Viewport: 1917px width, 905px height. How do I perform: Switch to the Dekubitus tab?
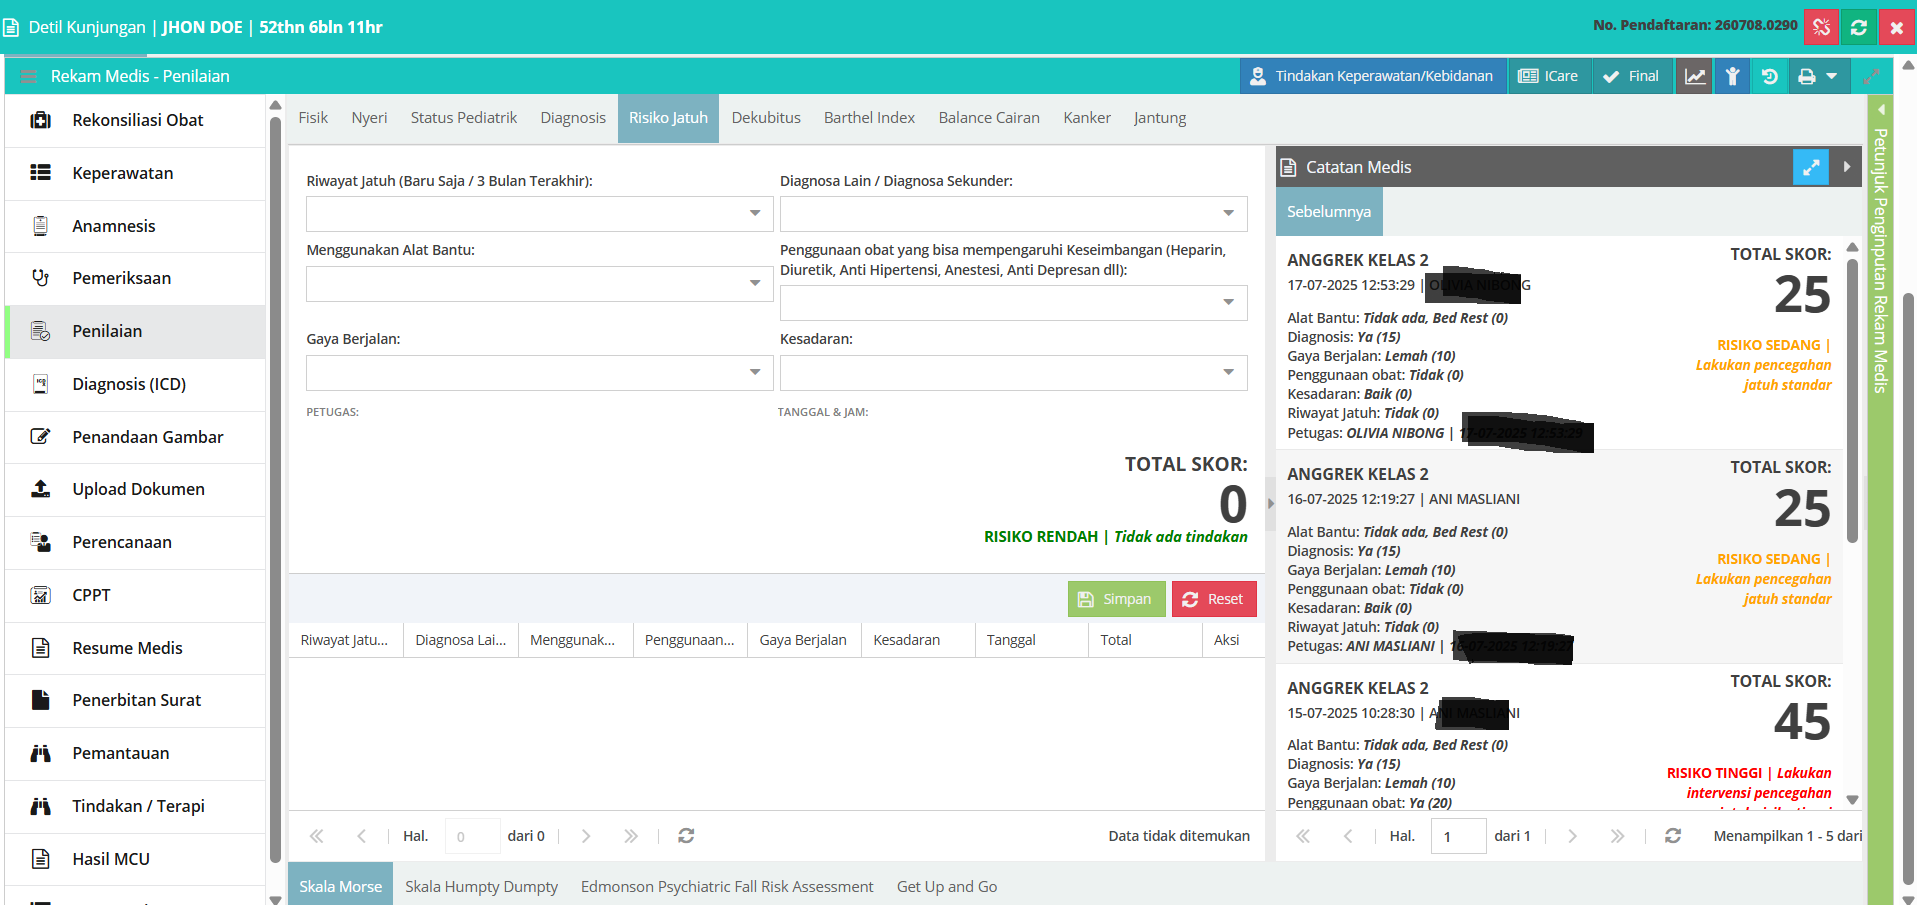(766, 118)
